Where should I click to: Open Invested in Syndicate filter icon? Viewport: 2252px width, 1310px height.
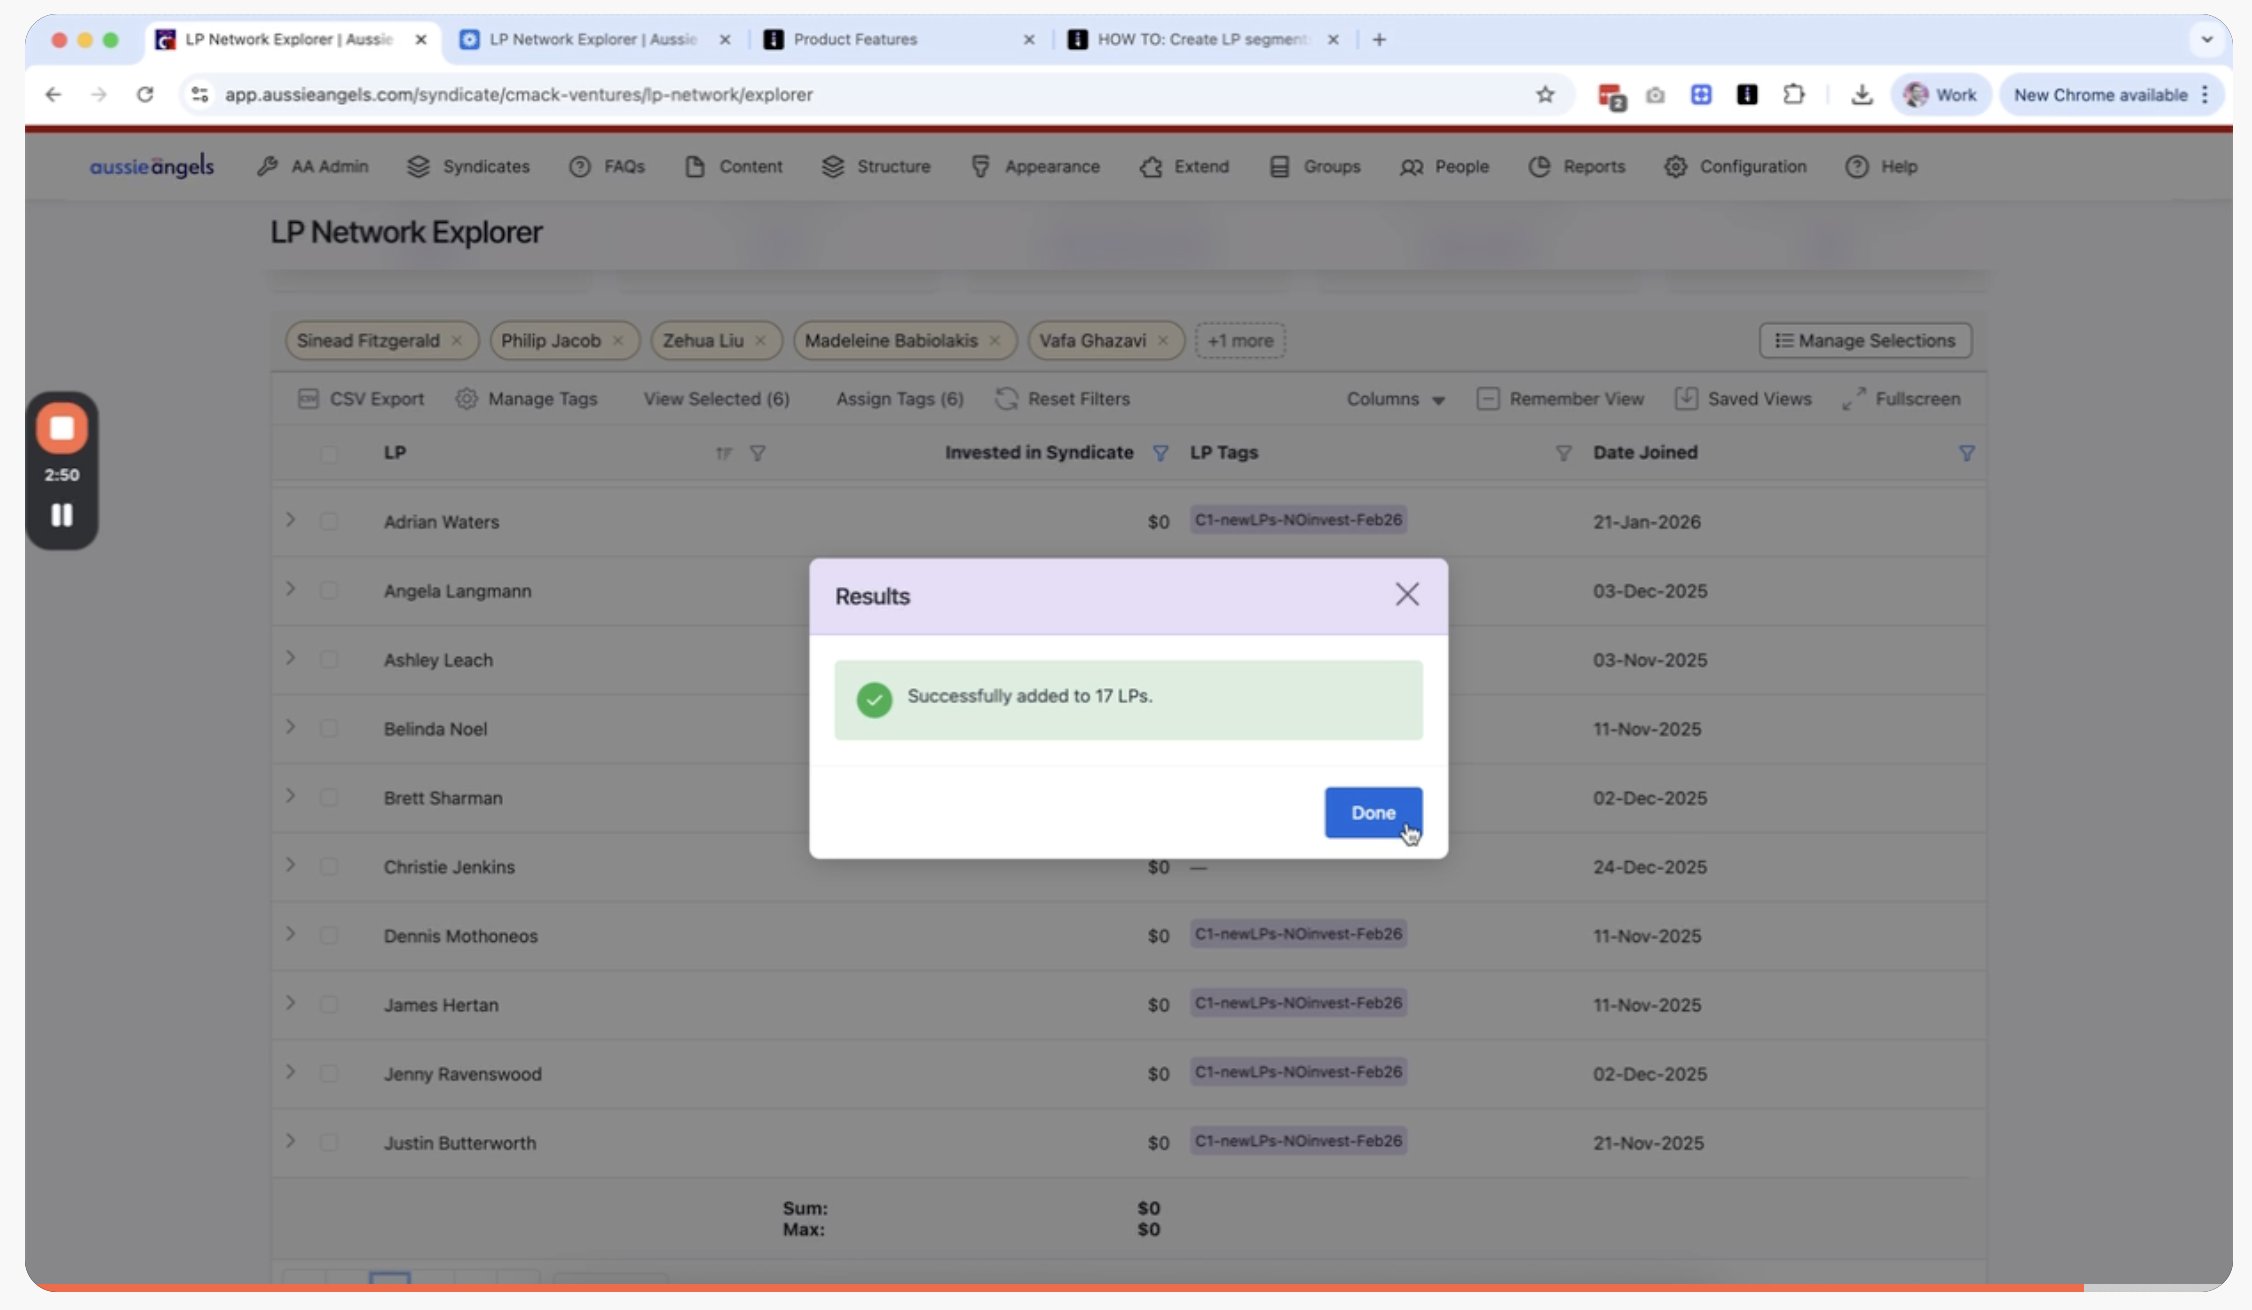click(1160, 453)
